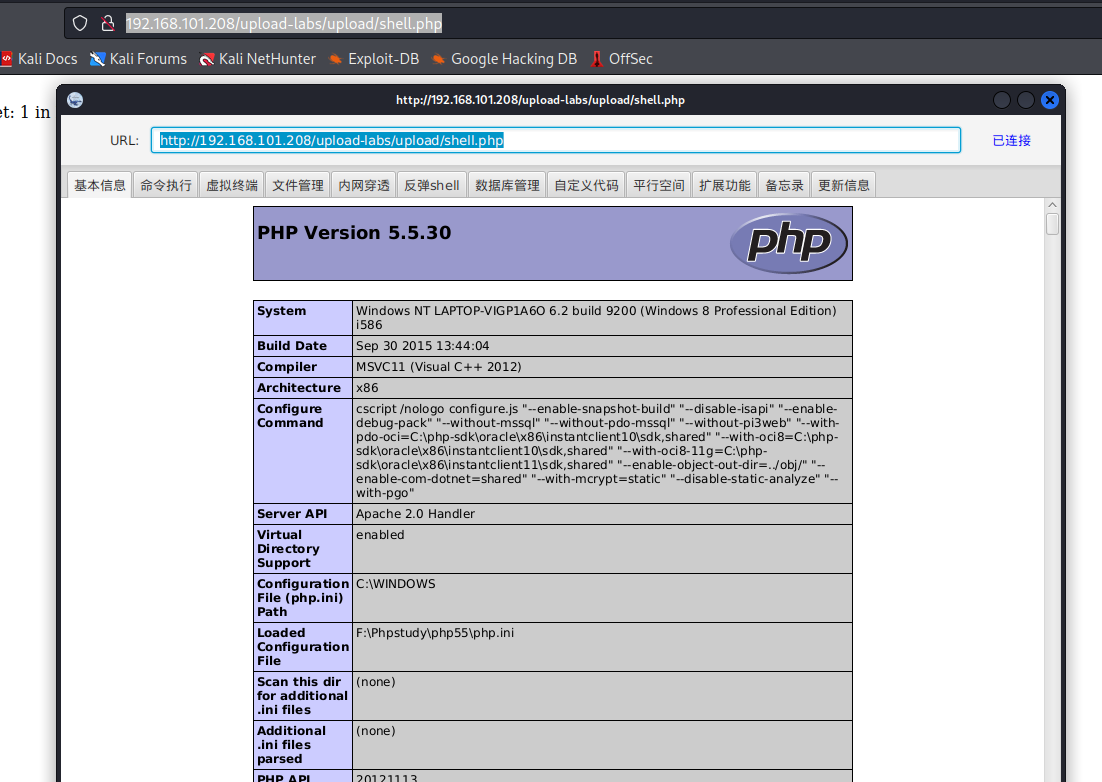
Task: Open OffSec bookmark
Action: tap(621, 59)
